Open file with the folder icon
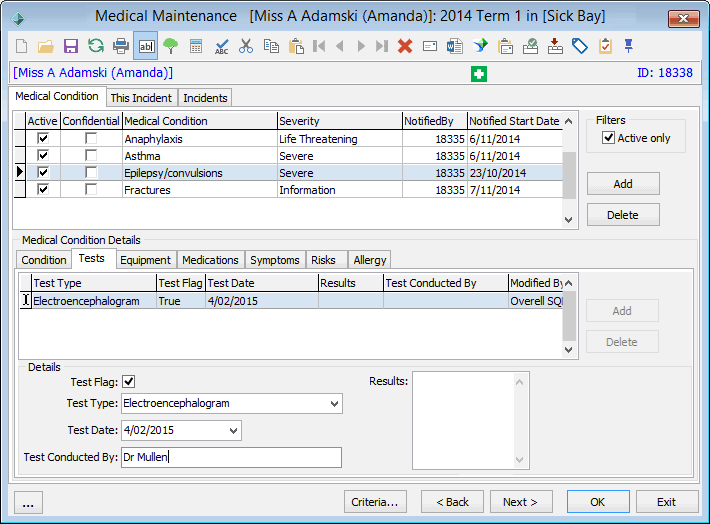The image size is (710, 524). (46, 46)
